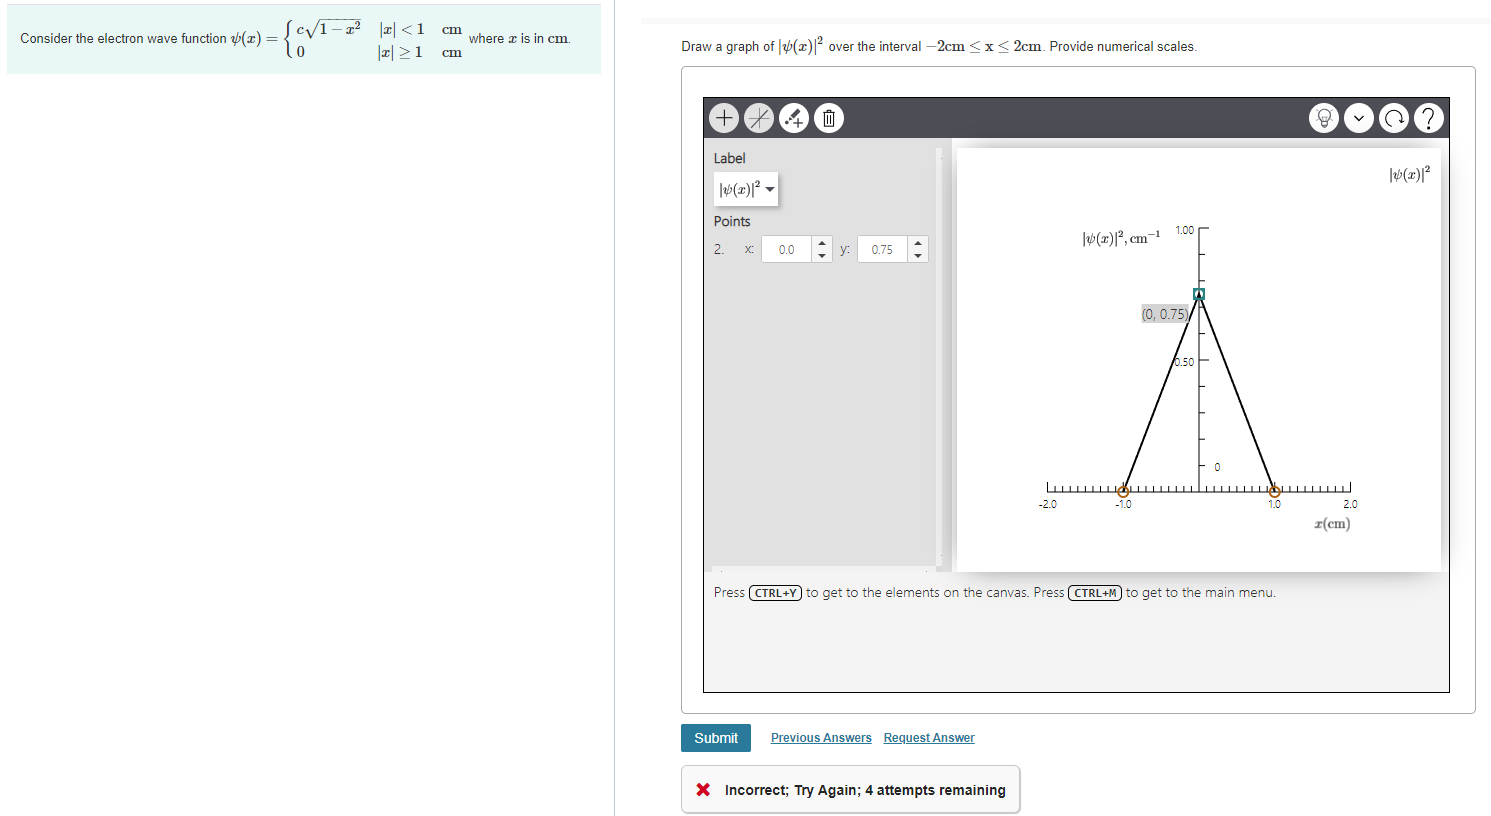Image resolution: width=1491 pixels, height=816 pixels.
Task: Click the point at x = 1 on the axis
Action: (1274, 491)
